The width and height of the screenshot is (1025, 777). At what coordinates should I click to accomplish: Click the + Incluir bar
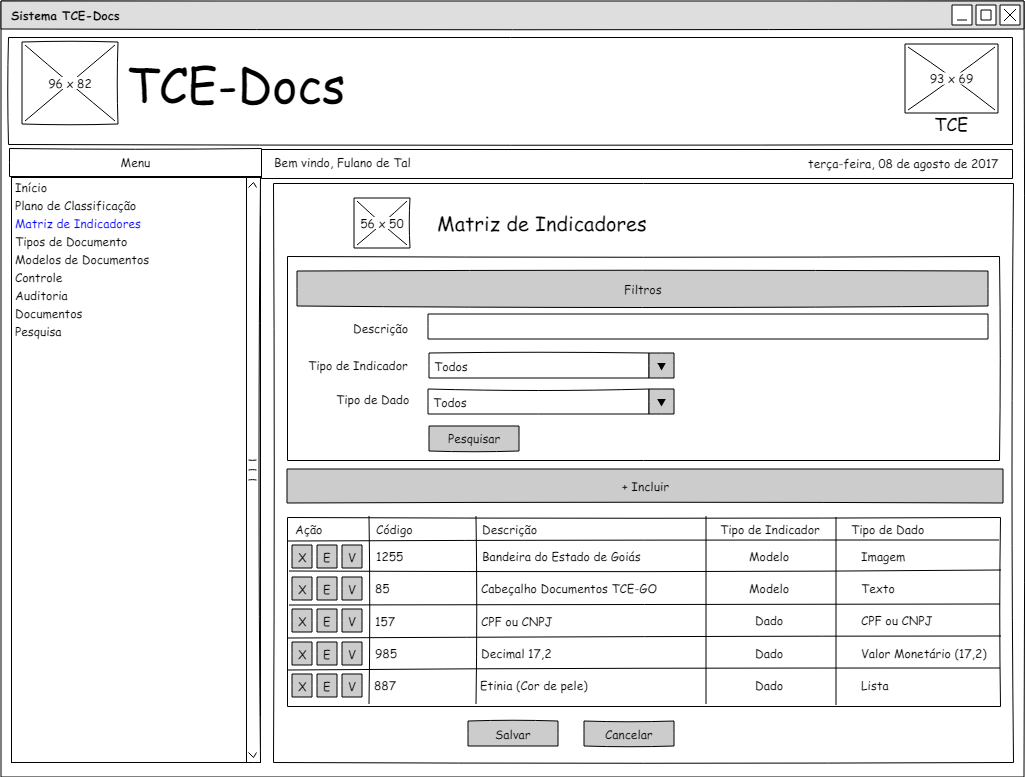click(x=644, y=486)
